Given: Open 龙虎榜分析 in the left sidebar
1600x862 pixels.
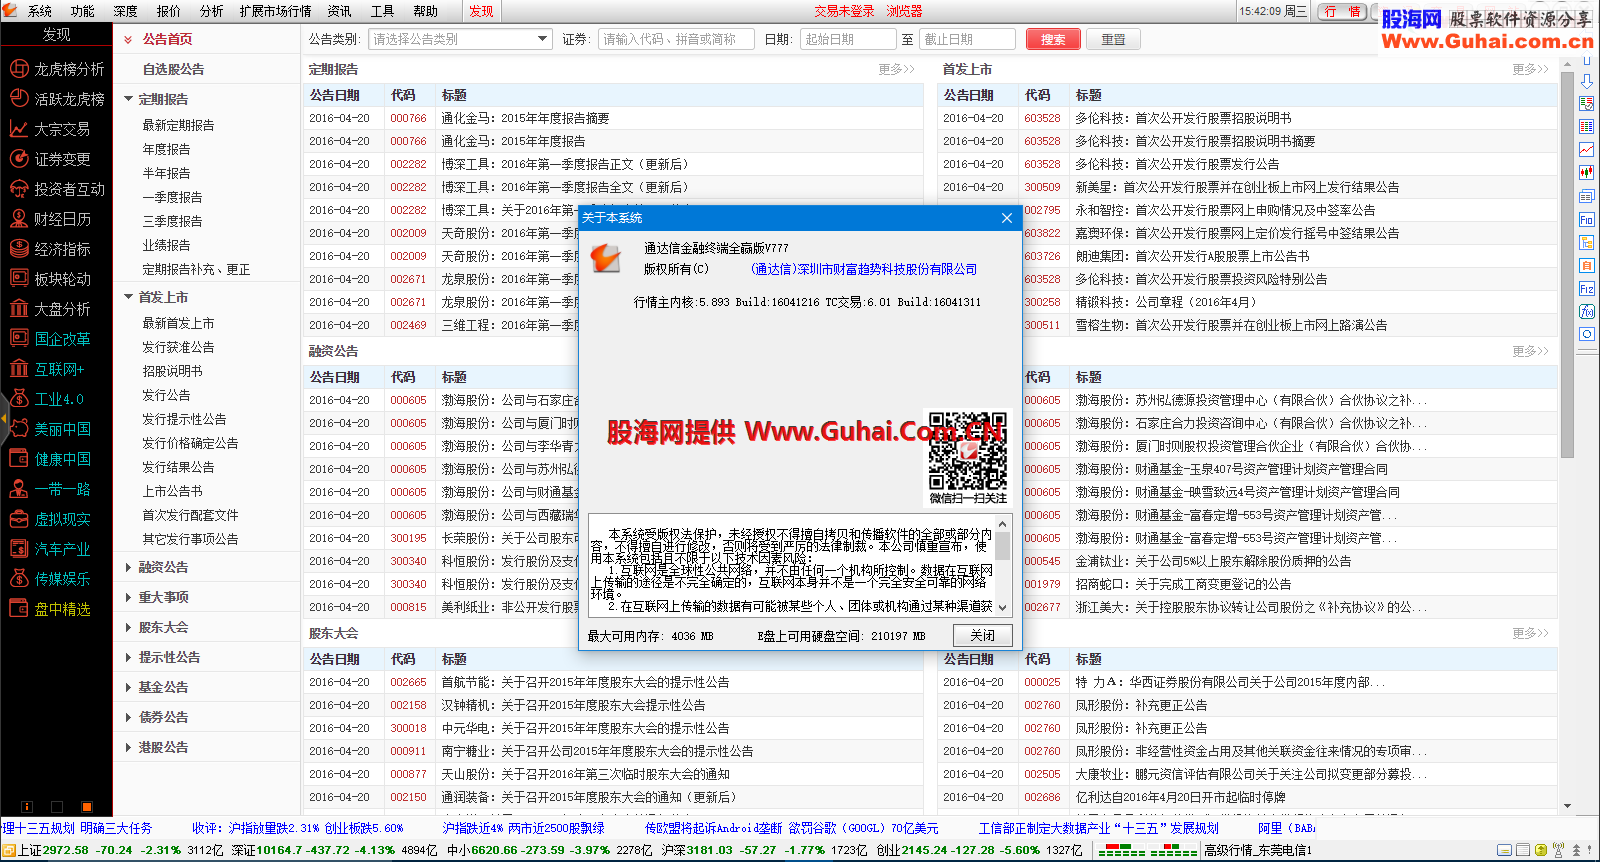Looking at the screenshot, I should click(x=57, y=69).
